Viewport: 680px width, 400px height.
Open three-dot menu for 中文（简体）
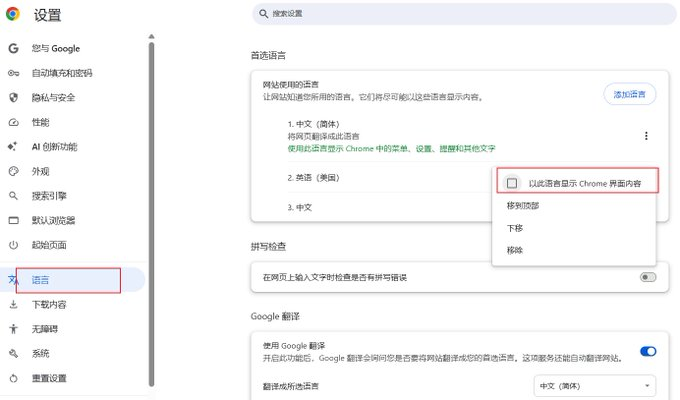pos(646,136)
